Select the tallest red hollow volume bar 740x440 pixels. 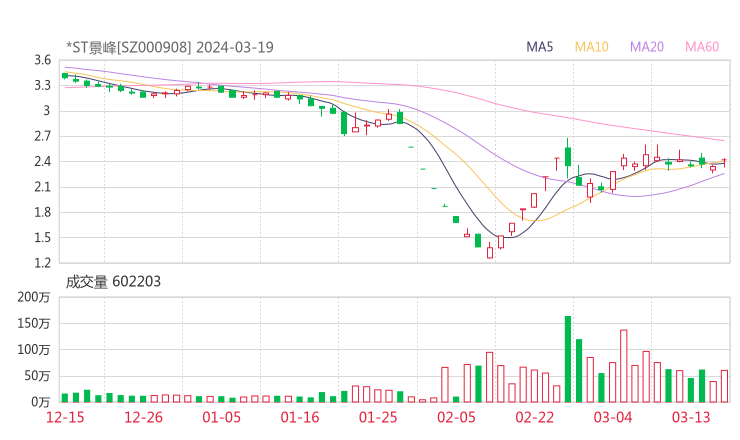tap(623, 366)
